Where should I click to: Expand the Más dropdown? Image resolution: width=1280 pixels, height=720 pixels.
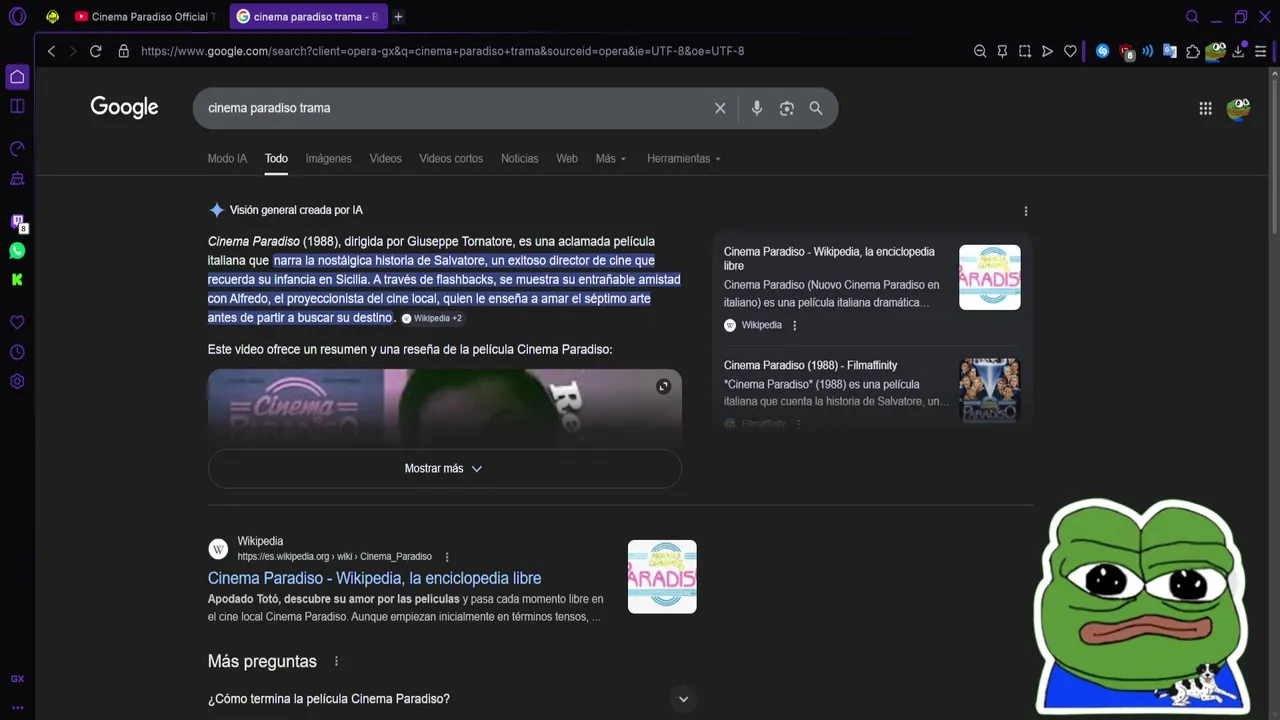(x=611, y=159)
